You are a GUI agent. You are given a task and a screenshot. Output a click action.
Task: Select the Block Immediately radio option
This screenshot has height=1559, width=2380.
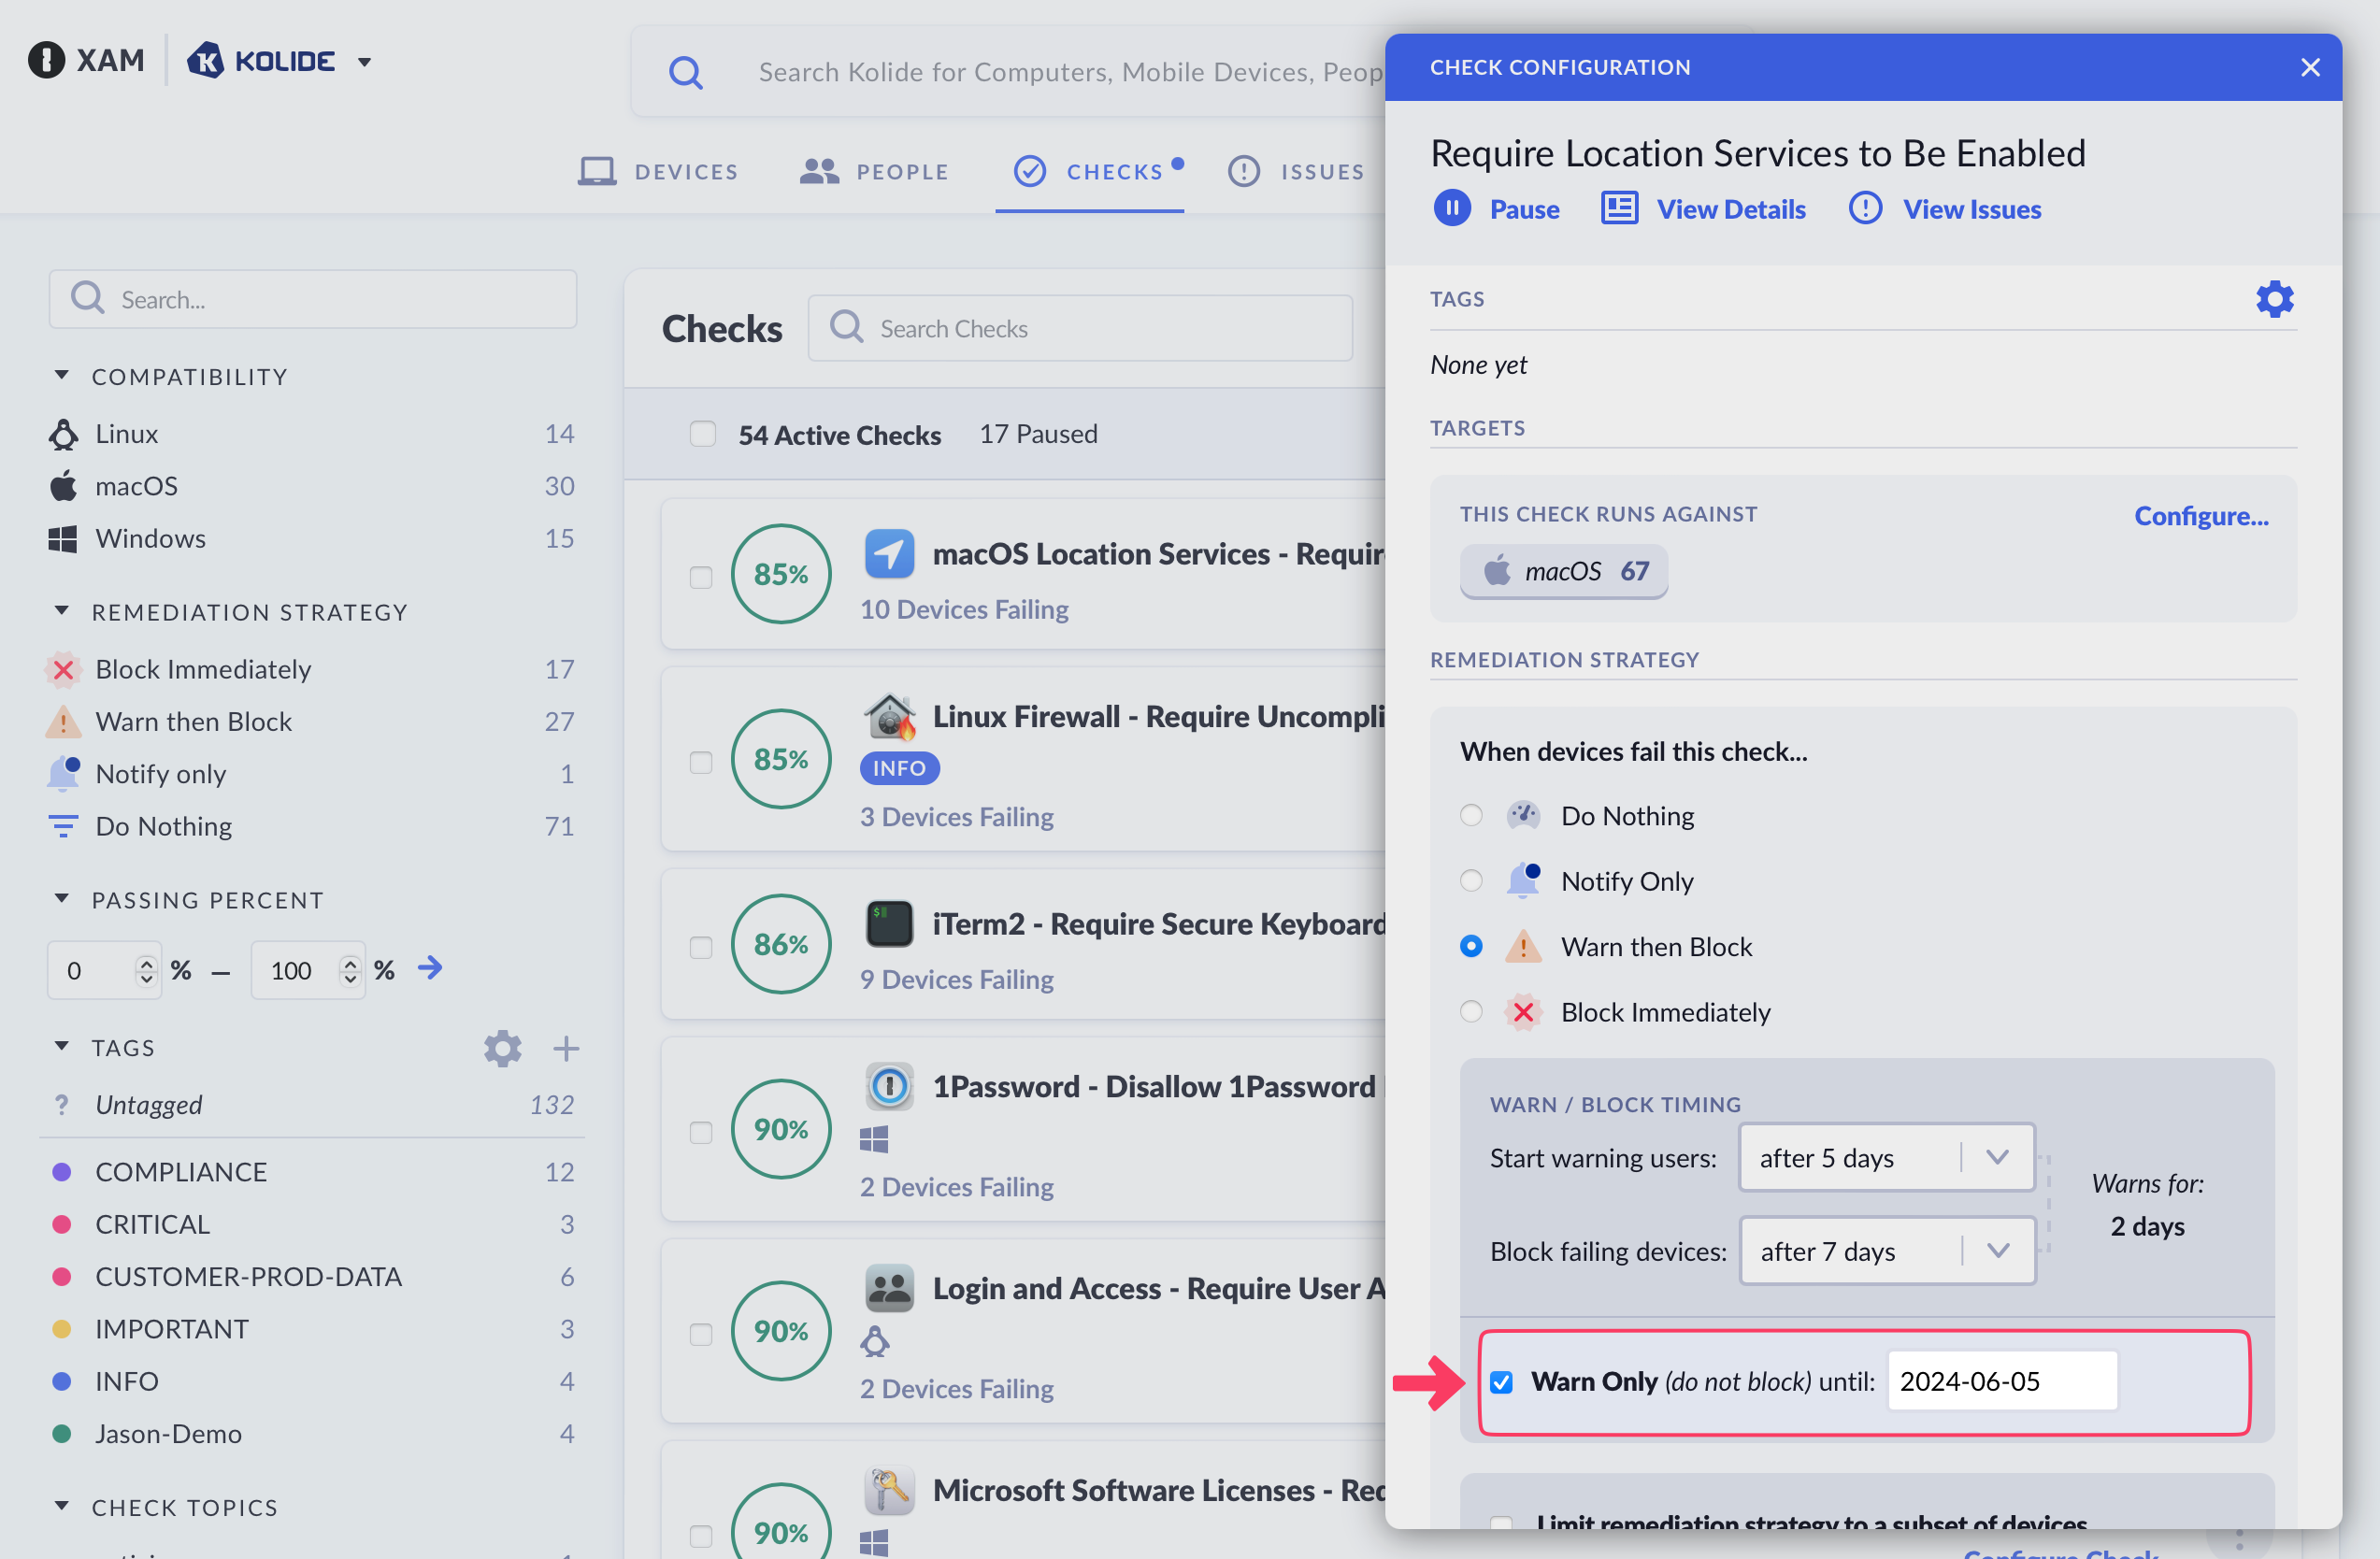1470,1011
